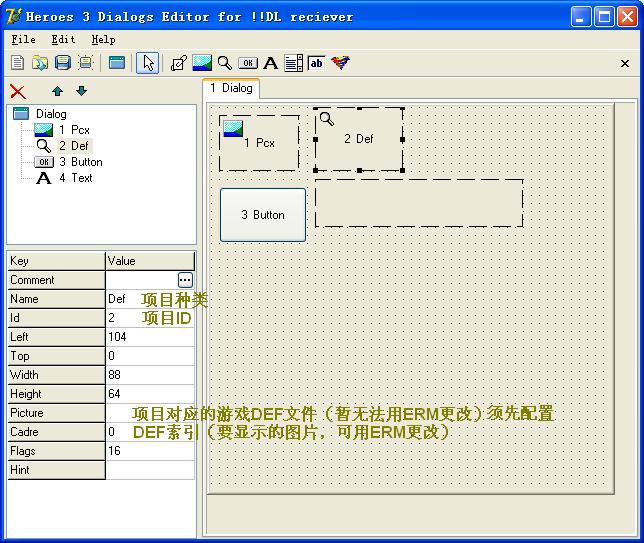Click the Comment value field

[x=142, y=280]
